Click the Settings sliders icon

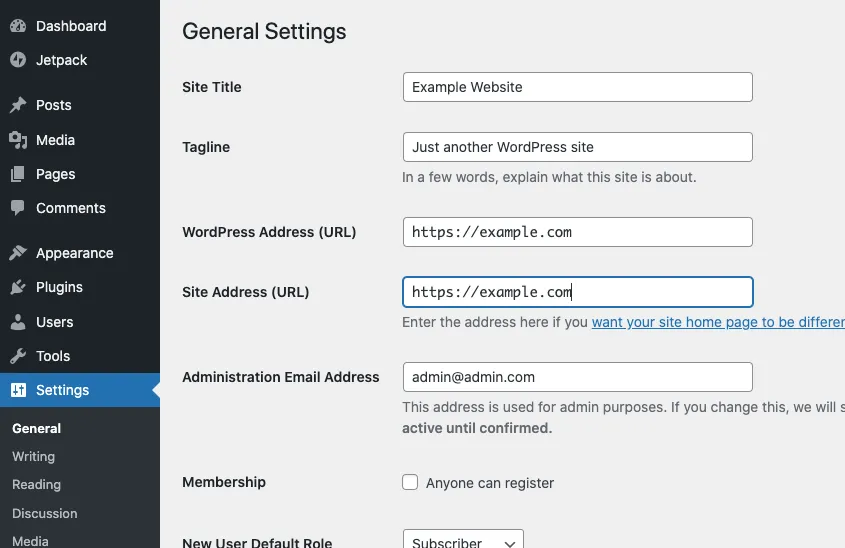[18, 390]
